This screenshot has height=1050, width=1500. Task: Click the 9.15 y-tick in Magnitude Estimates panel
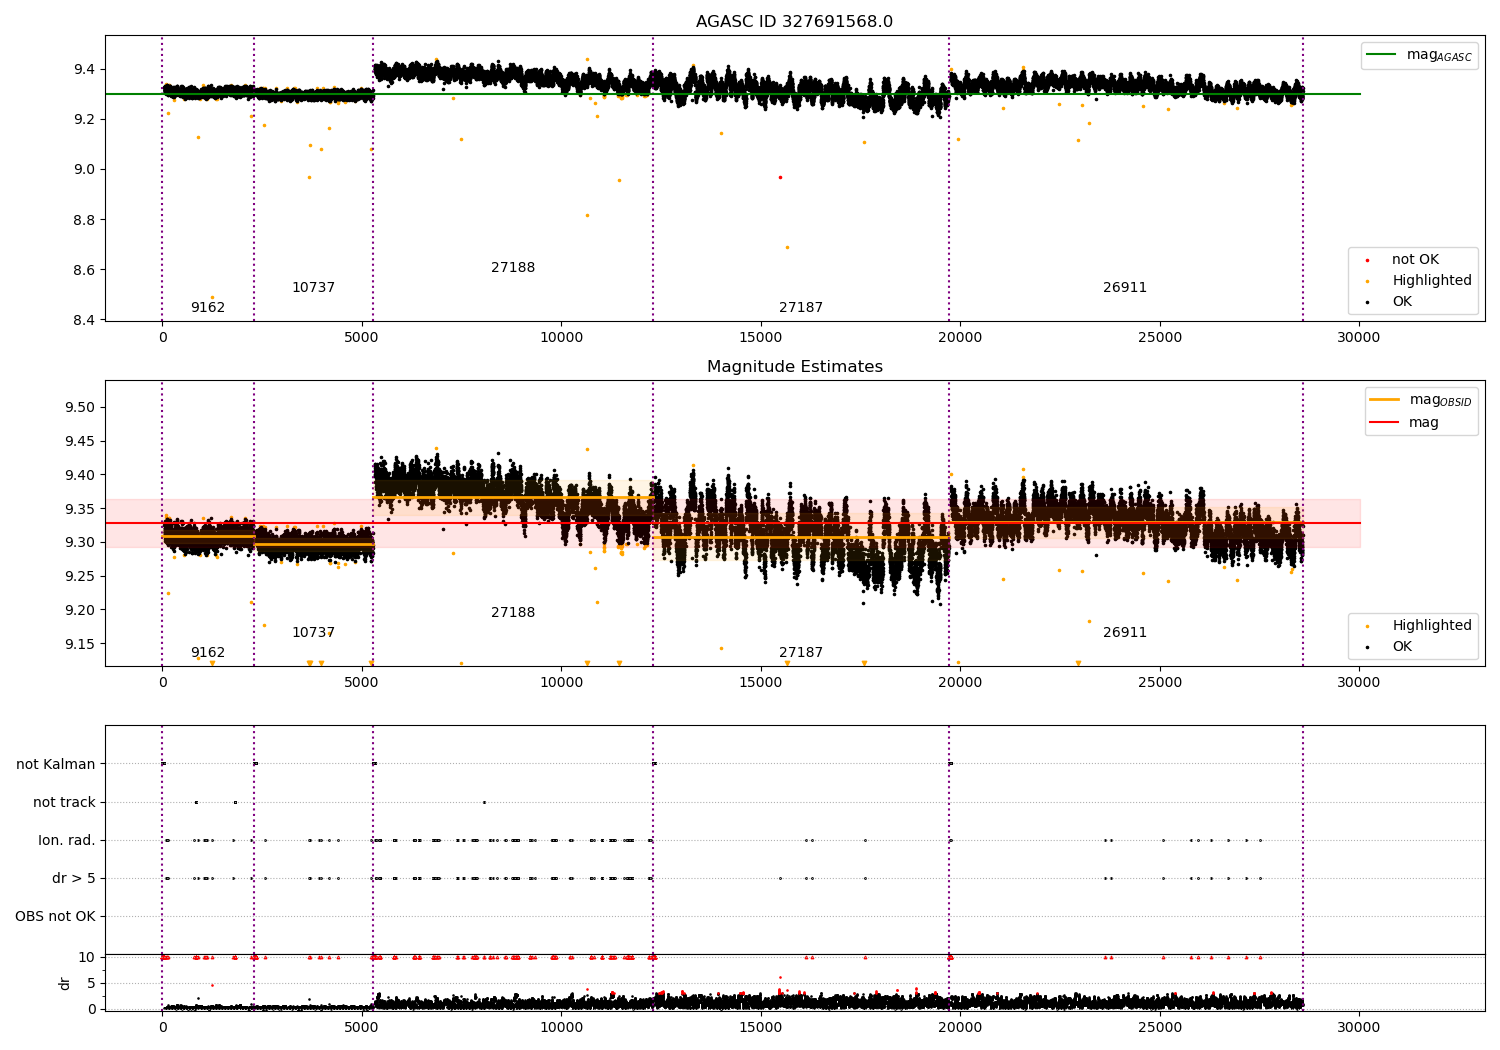coord(80,645)
